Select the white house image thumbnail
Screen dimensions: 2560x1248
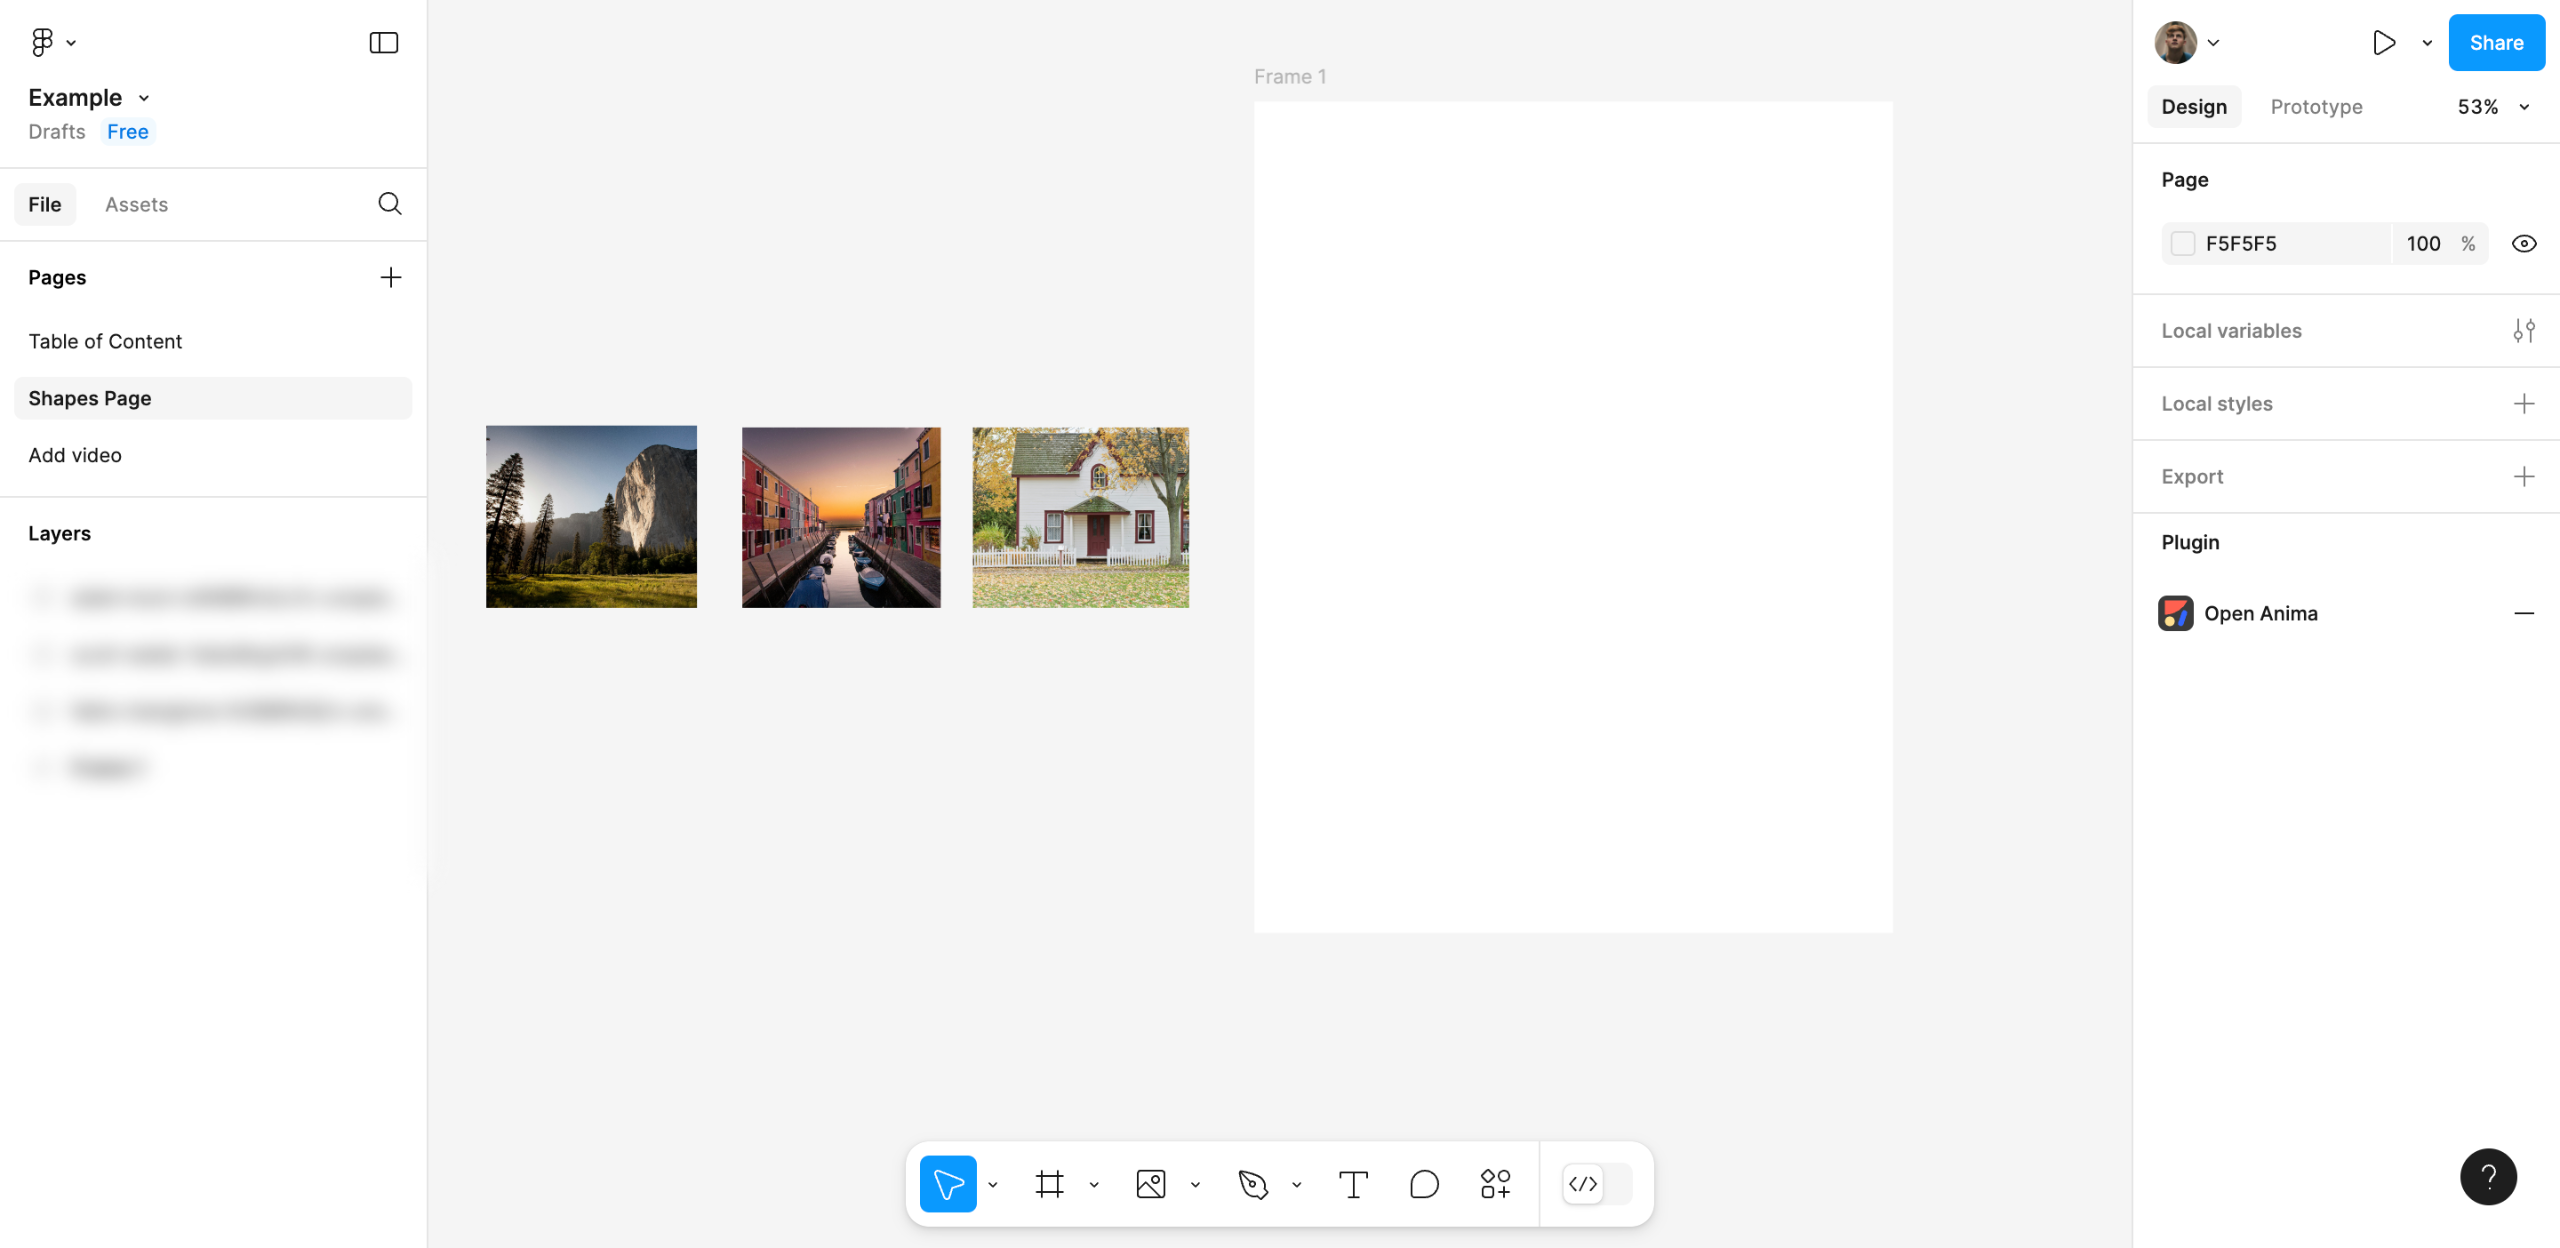[1080, 517]
